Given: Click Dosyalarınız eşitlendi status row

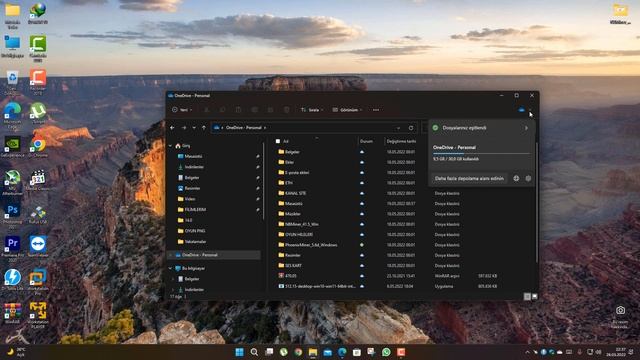Looking at the screenshot, I should 481,128.
